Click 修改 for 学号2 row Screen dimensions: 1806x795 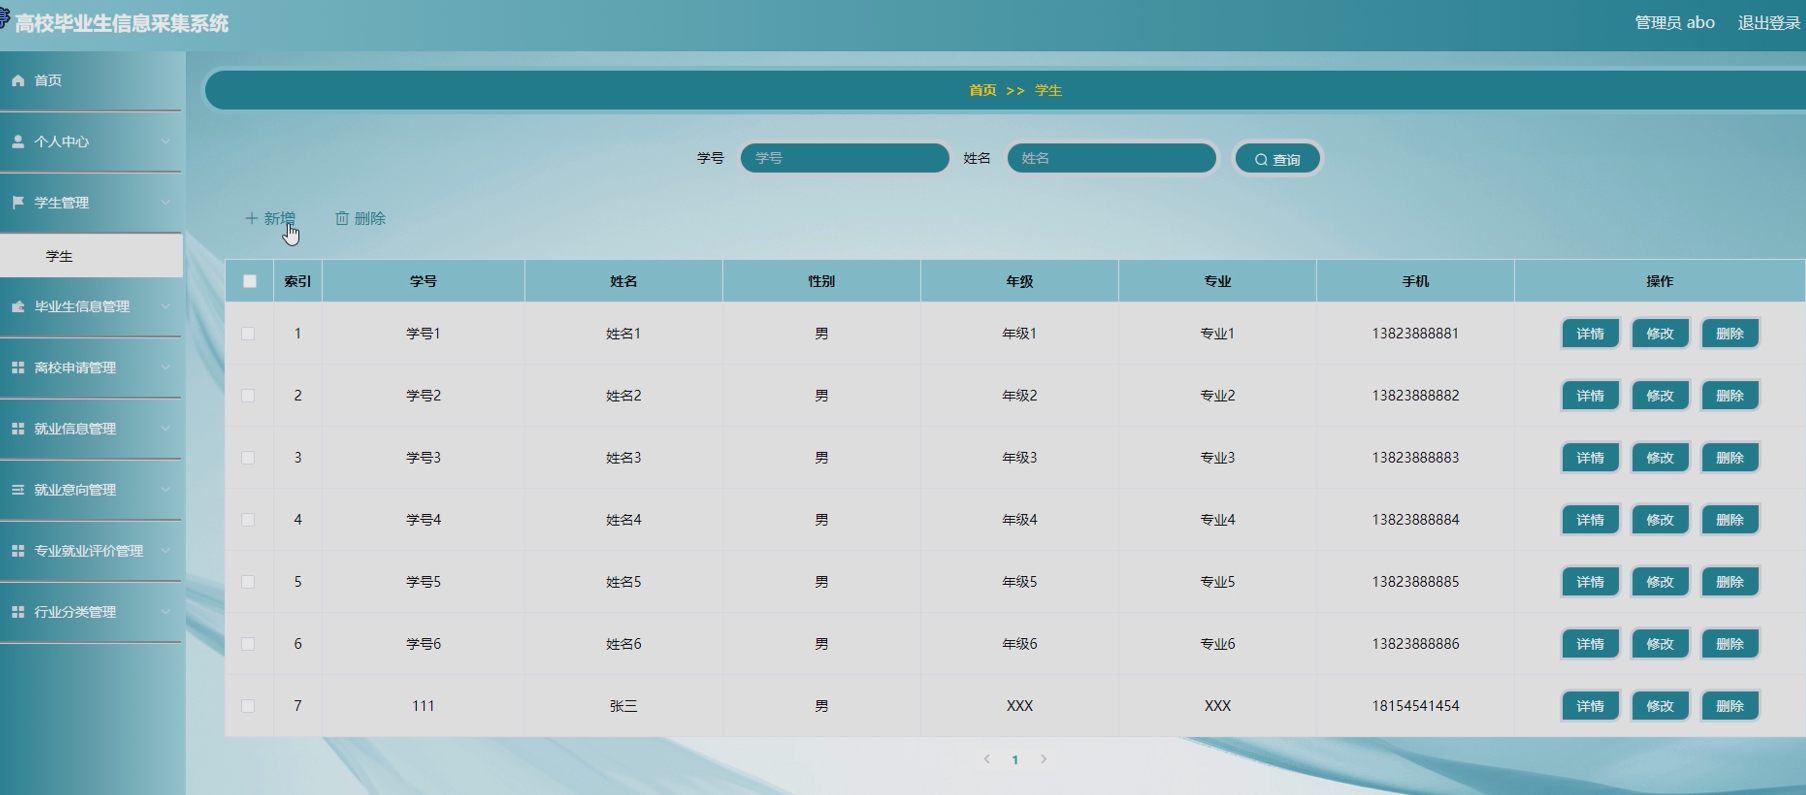coord(1660,395)
